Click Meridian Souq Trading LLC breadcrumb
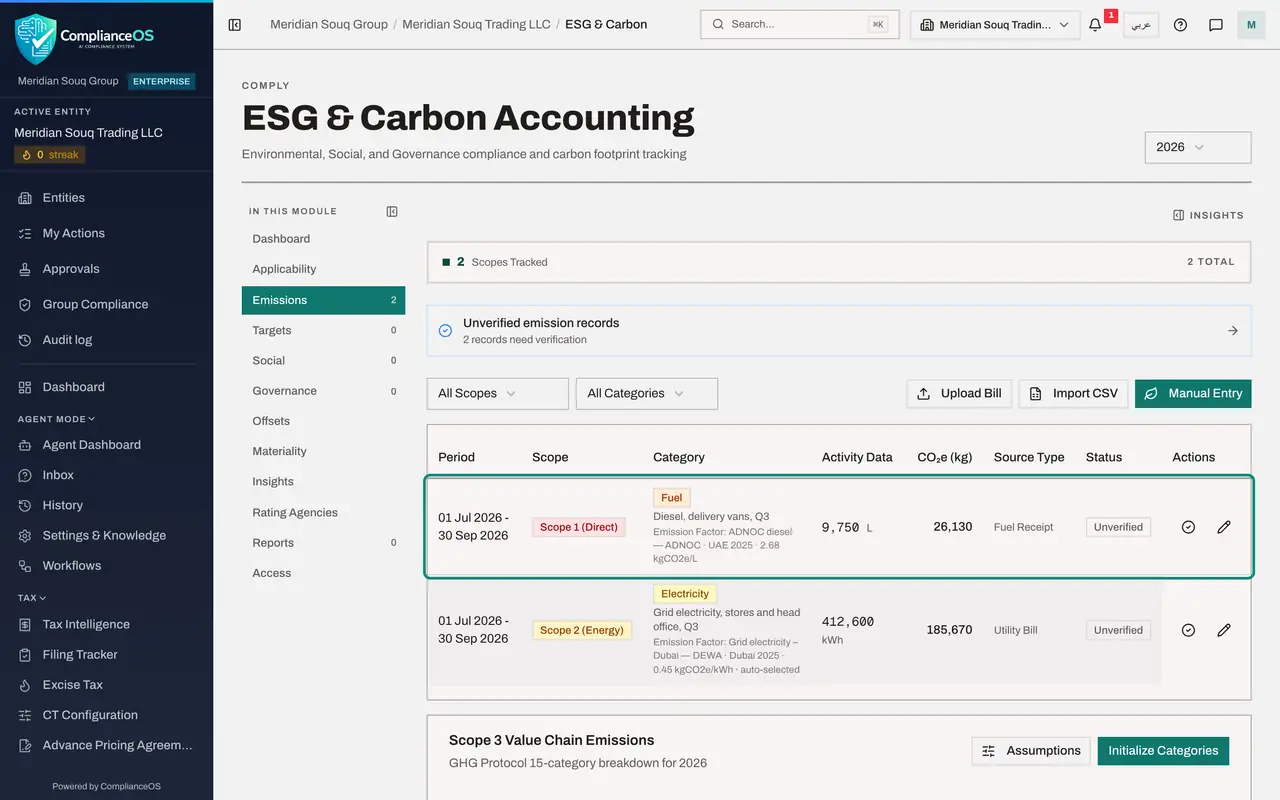The height and width of the screenshot is (800, 1280). pyautogui.click(x=476, y=24)
